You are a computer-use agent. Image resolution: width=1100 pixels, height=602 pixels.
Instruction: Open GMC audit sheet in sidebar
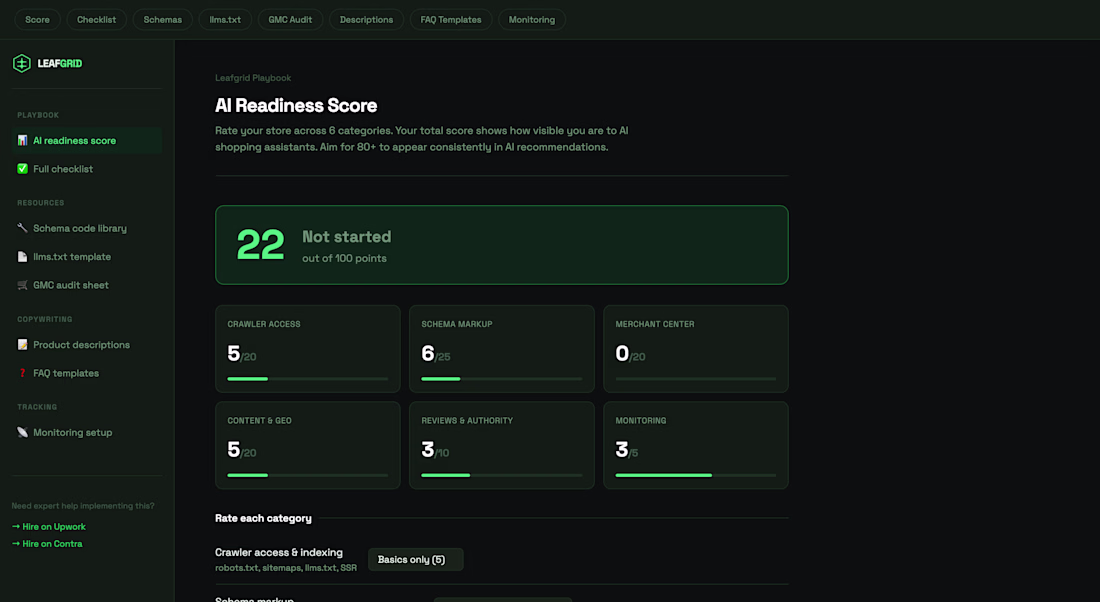[87, 285]
